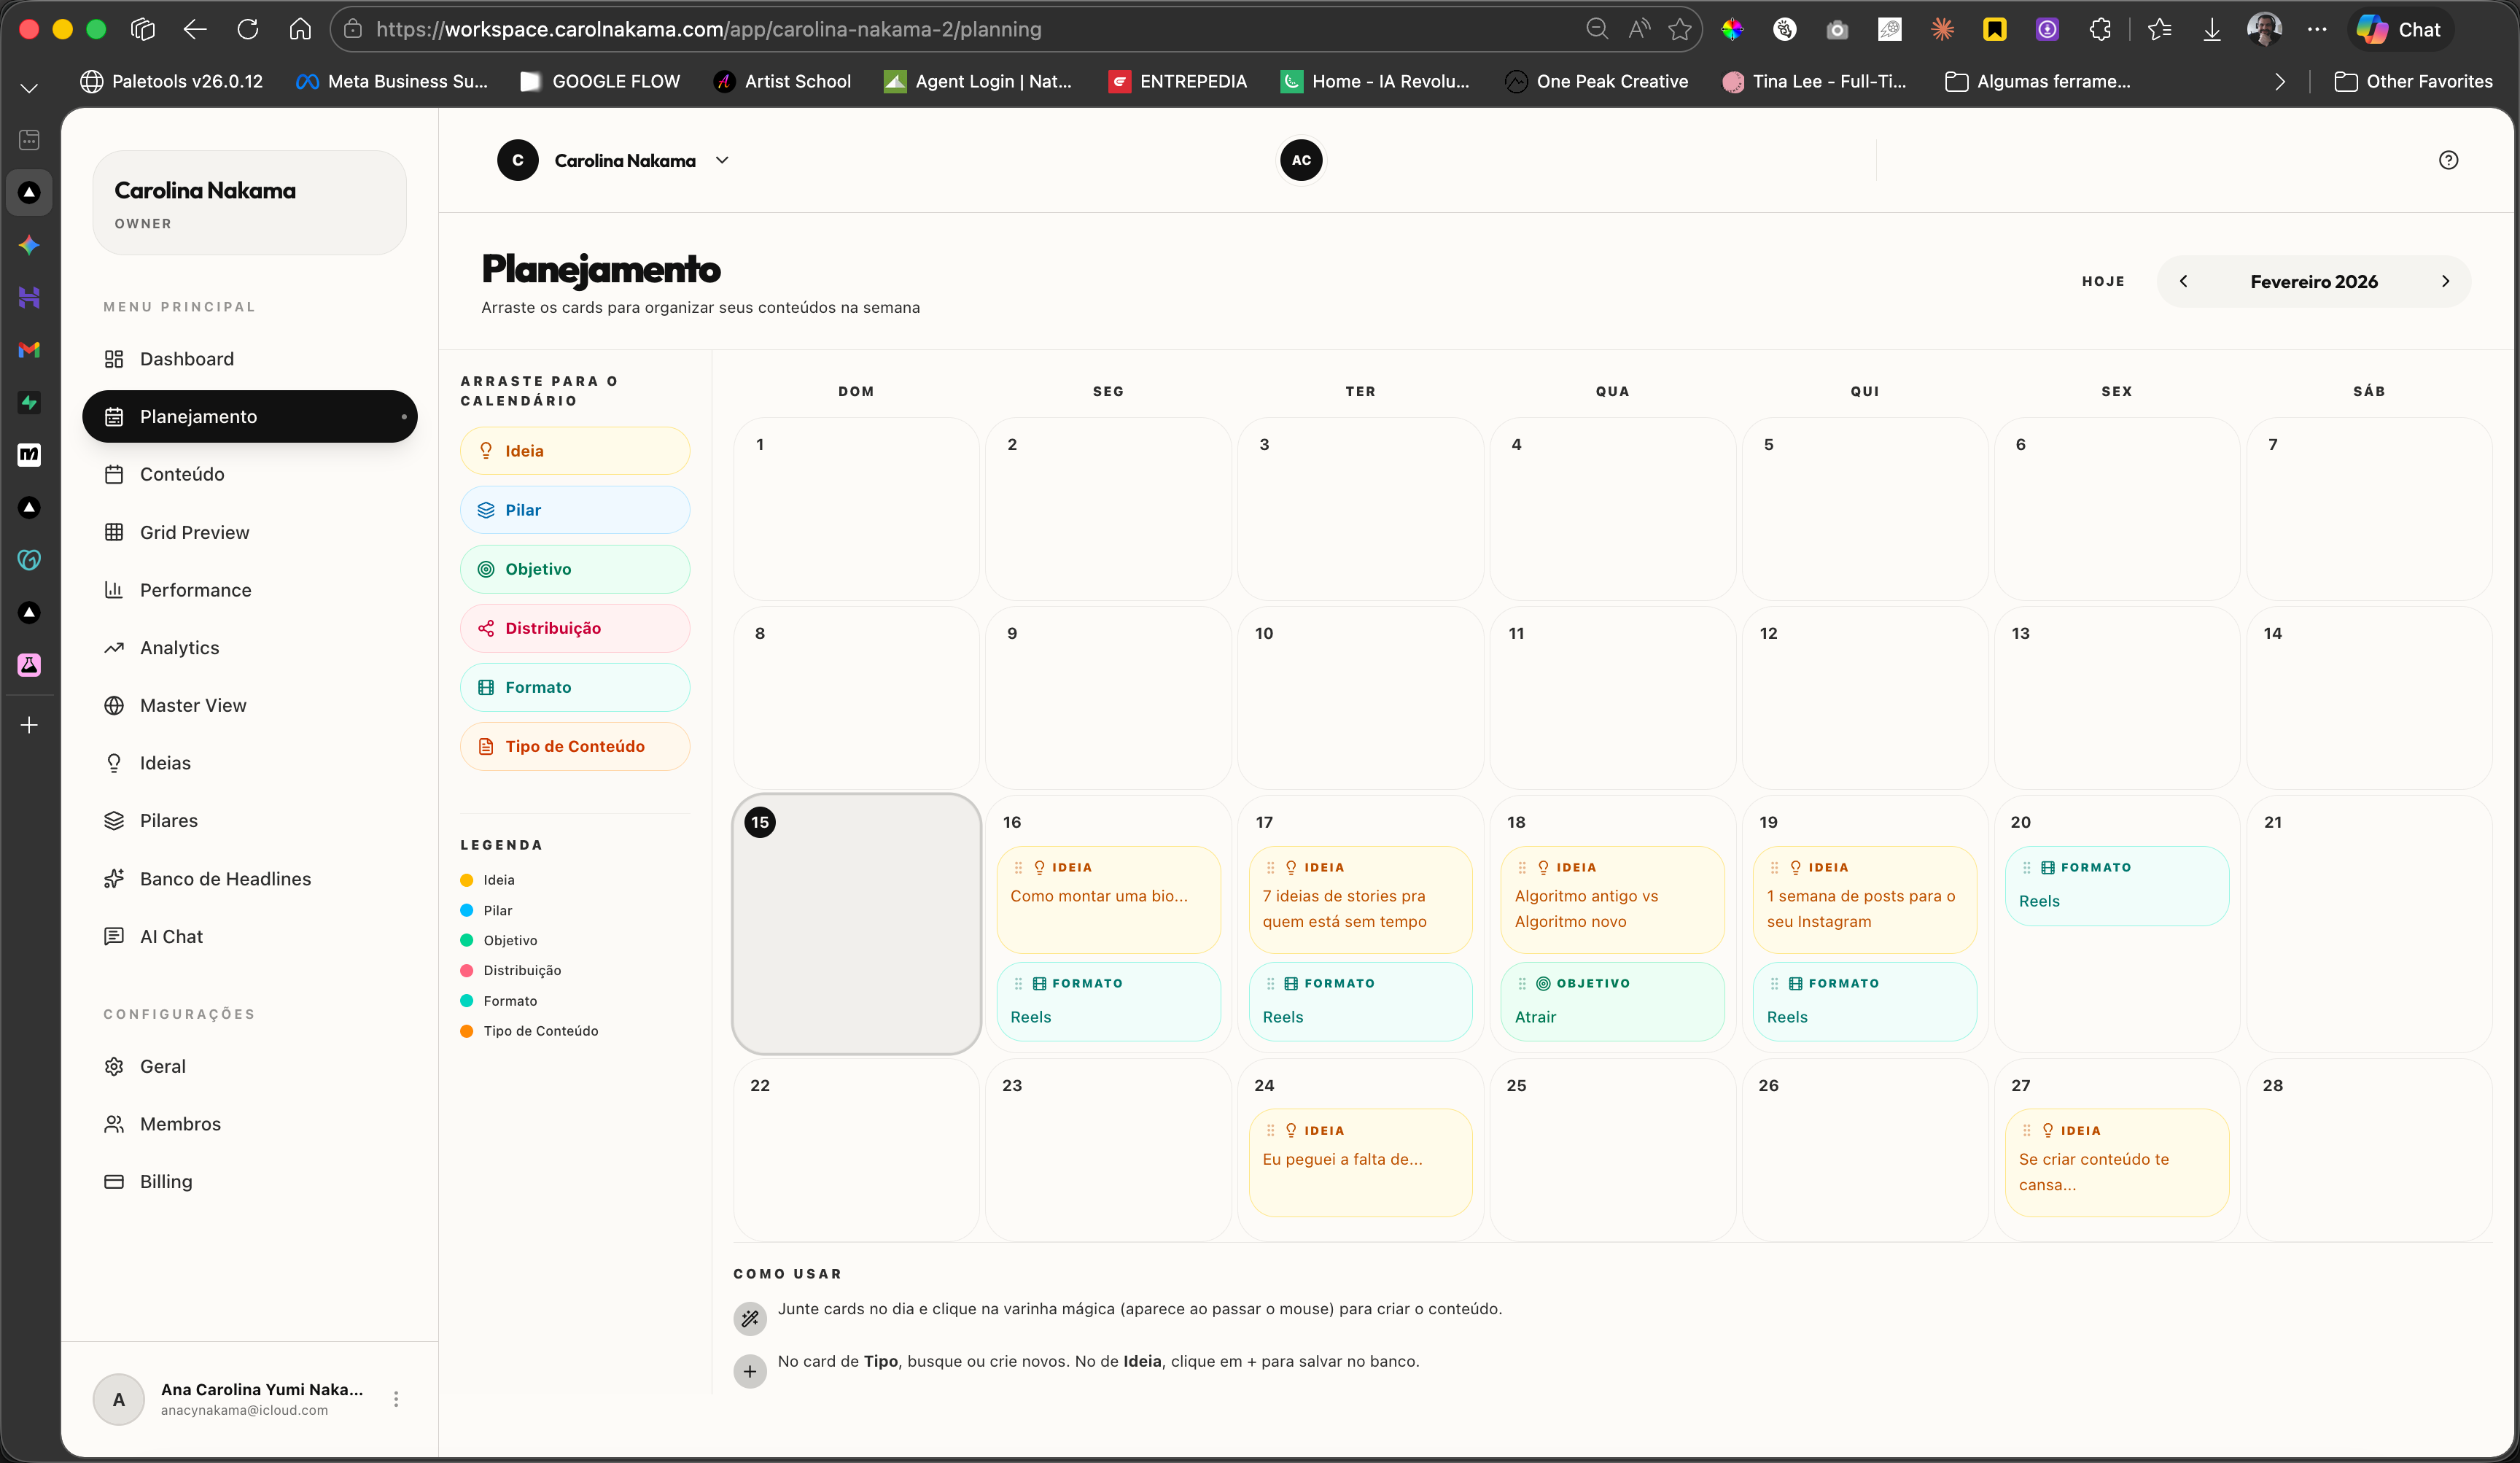Click the Banco de Headlines icon
The image size is (2520, 1463).
click(115, 878)
